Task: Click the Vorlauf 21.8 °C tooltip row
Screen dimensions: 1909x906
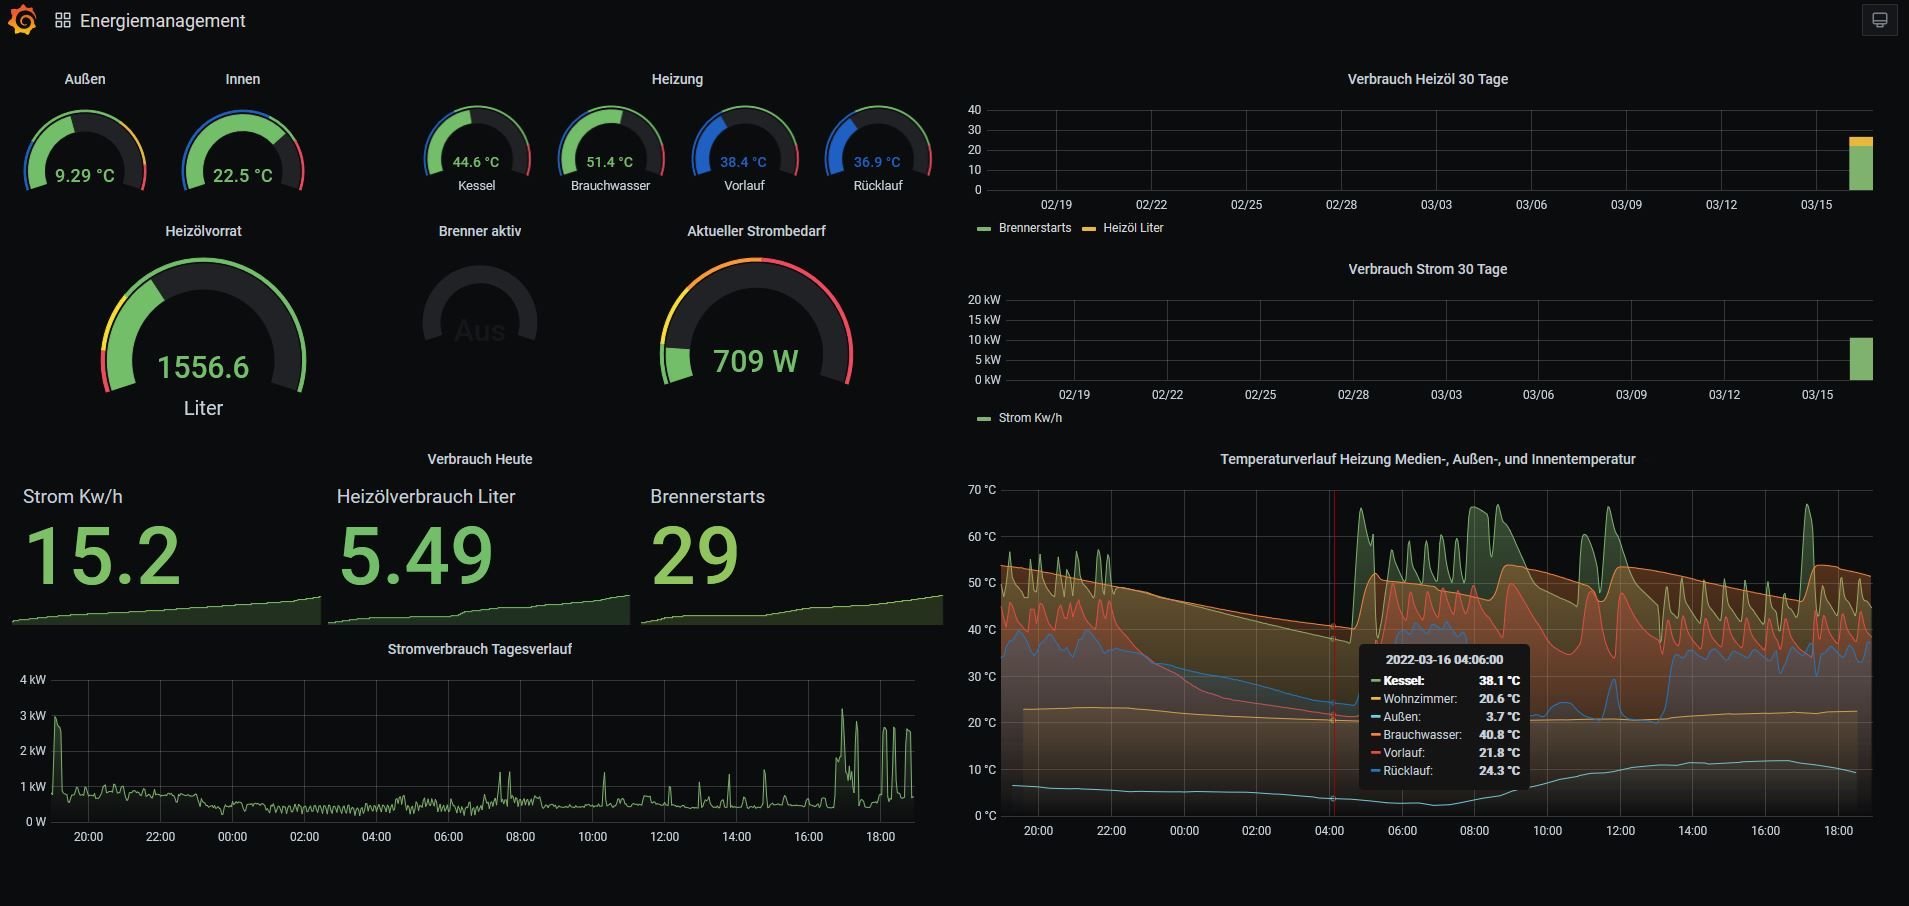Action: pos(1446,753)
